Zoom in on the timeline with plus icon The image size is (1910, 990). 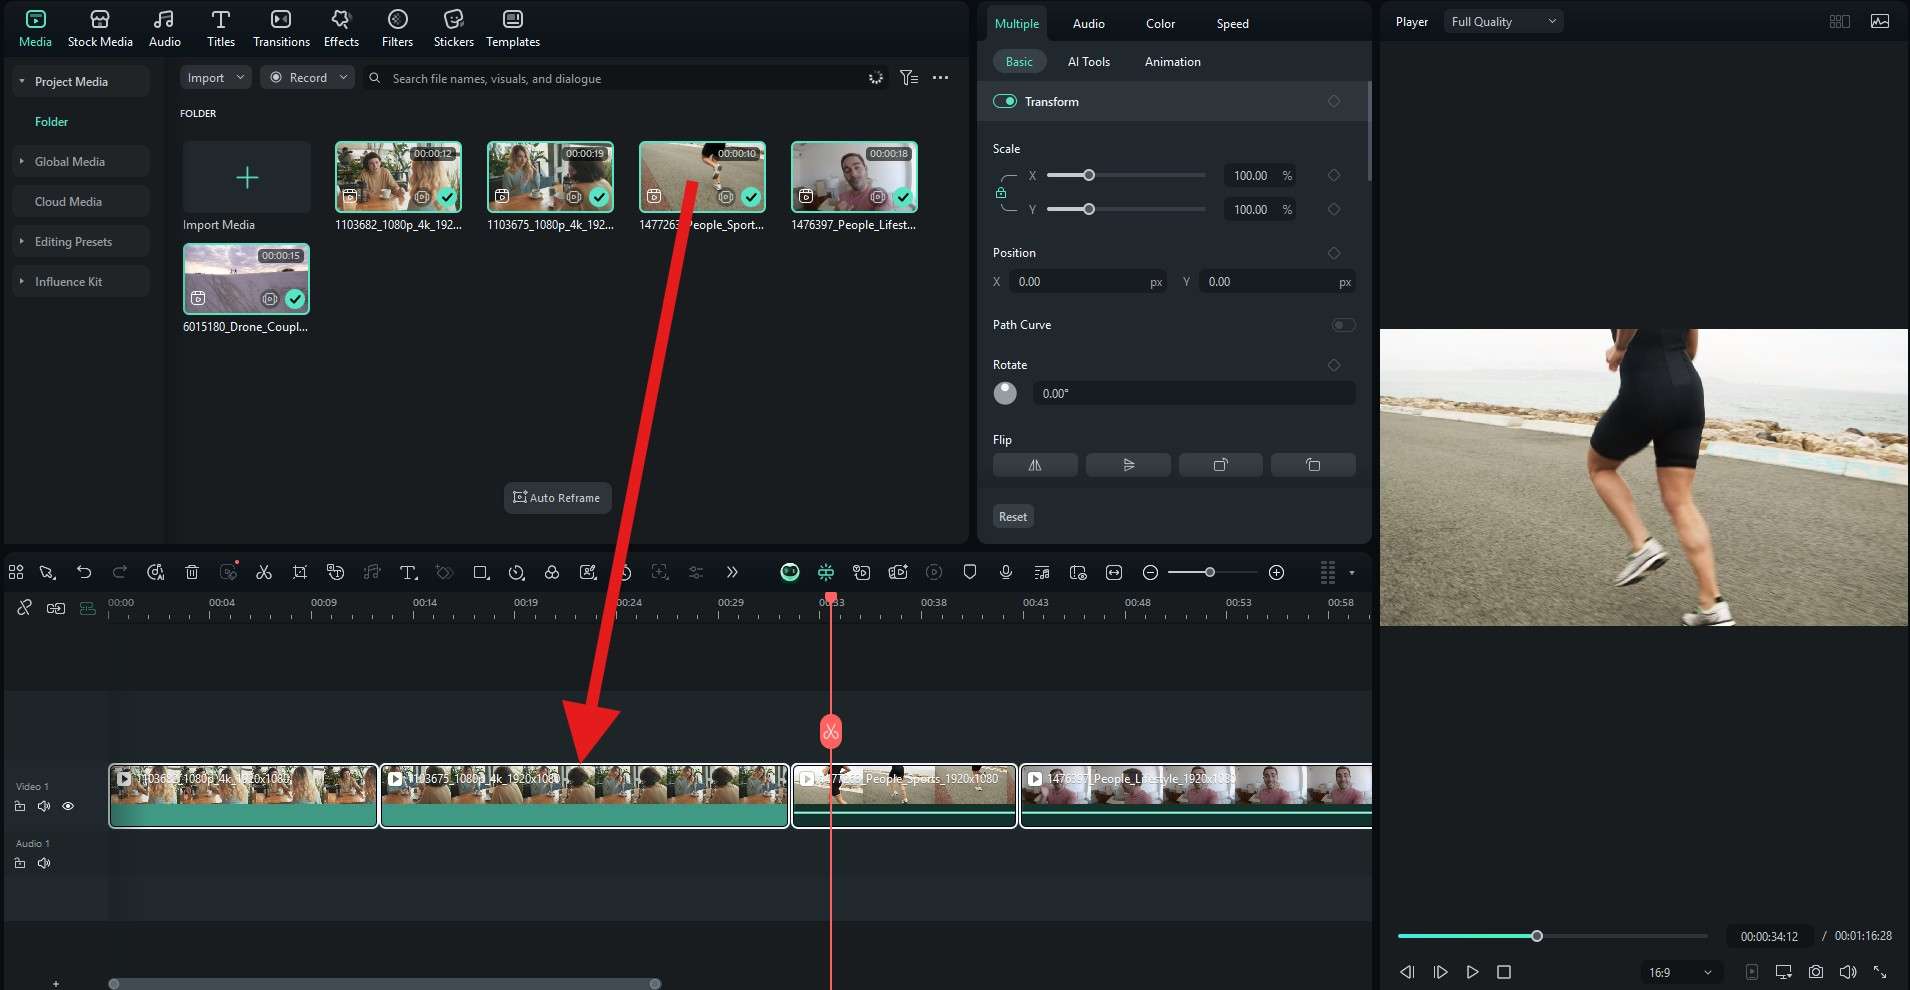[x=1276, y=572]
